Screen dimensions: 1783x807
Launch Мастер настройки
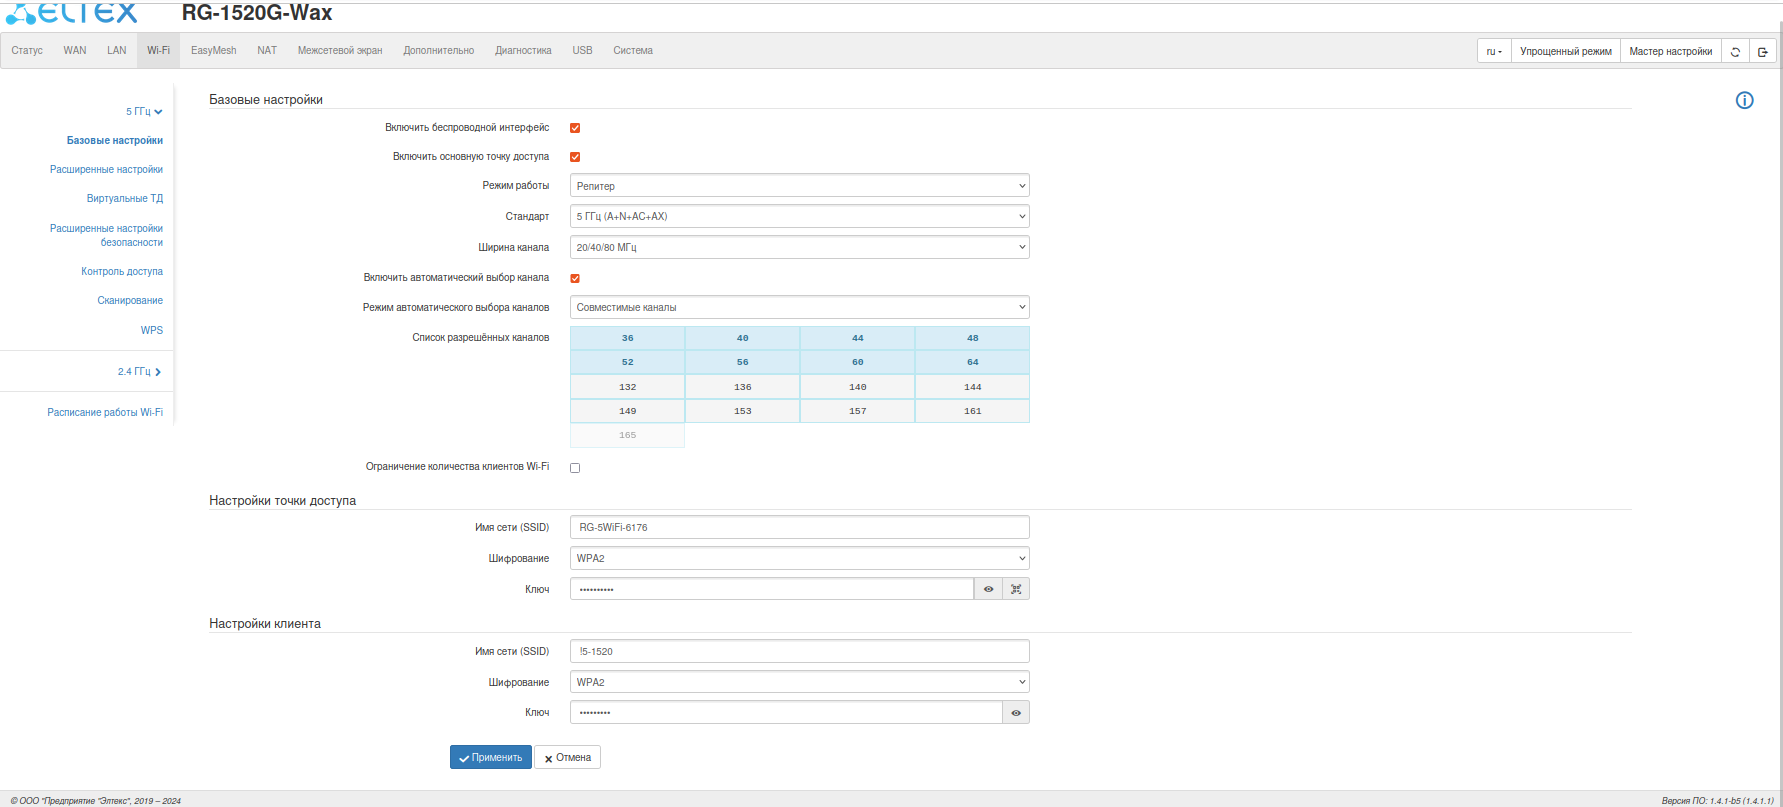1671,51
